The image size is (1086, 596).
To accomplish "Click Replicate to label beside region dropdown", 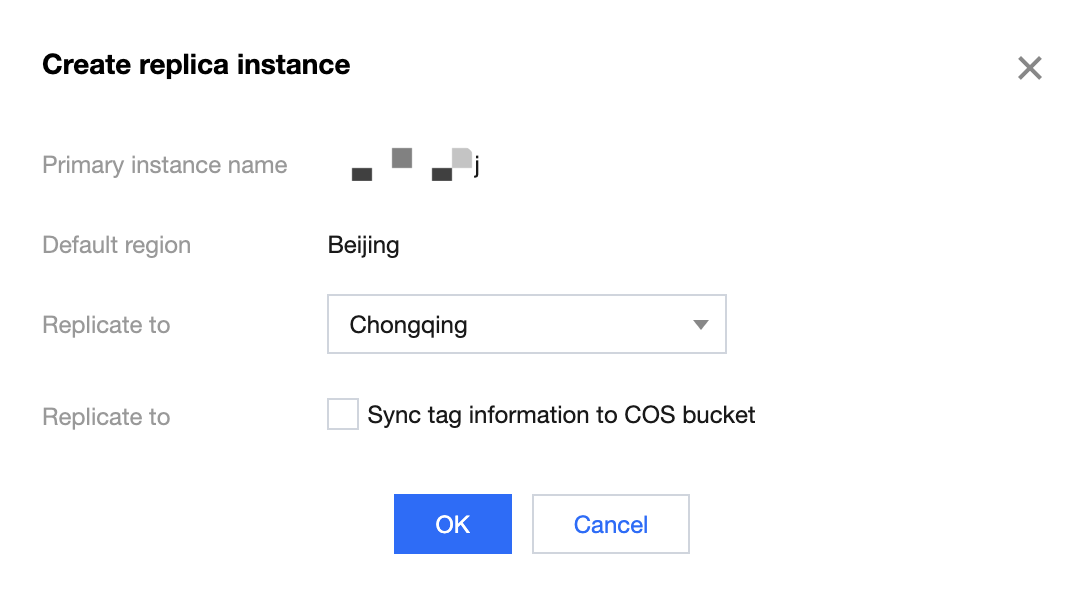I will click(x=106, y=326).
